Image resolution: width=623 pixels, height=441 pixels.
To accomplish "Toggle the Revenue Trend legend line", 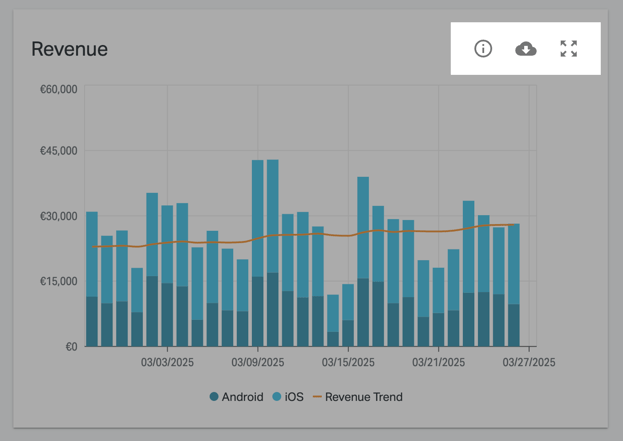I will click(358, 397).
